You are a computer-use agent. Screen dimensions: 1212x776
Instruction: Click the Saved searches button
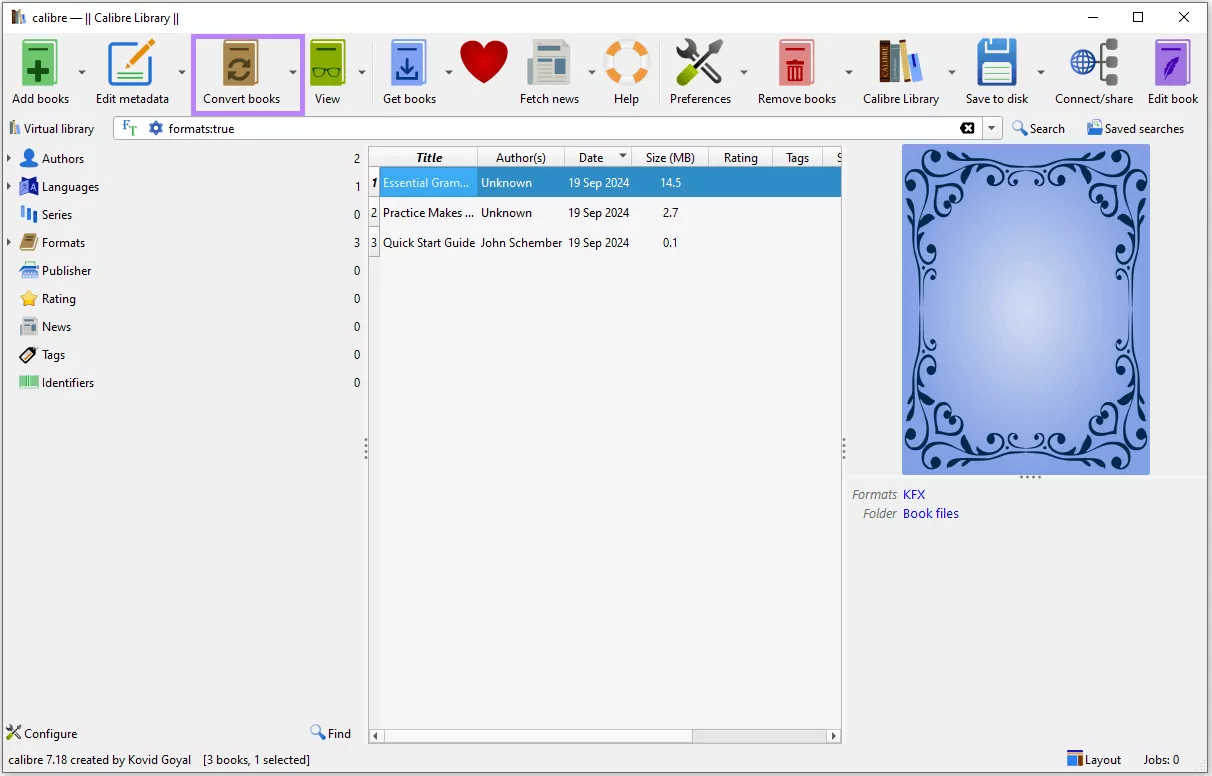pos(1135,129)
